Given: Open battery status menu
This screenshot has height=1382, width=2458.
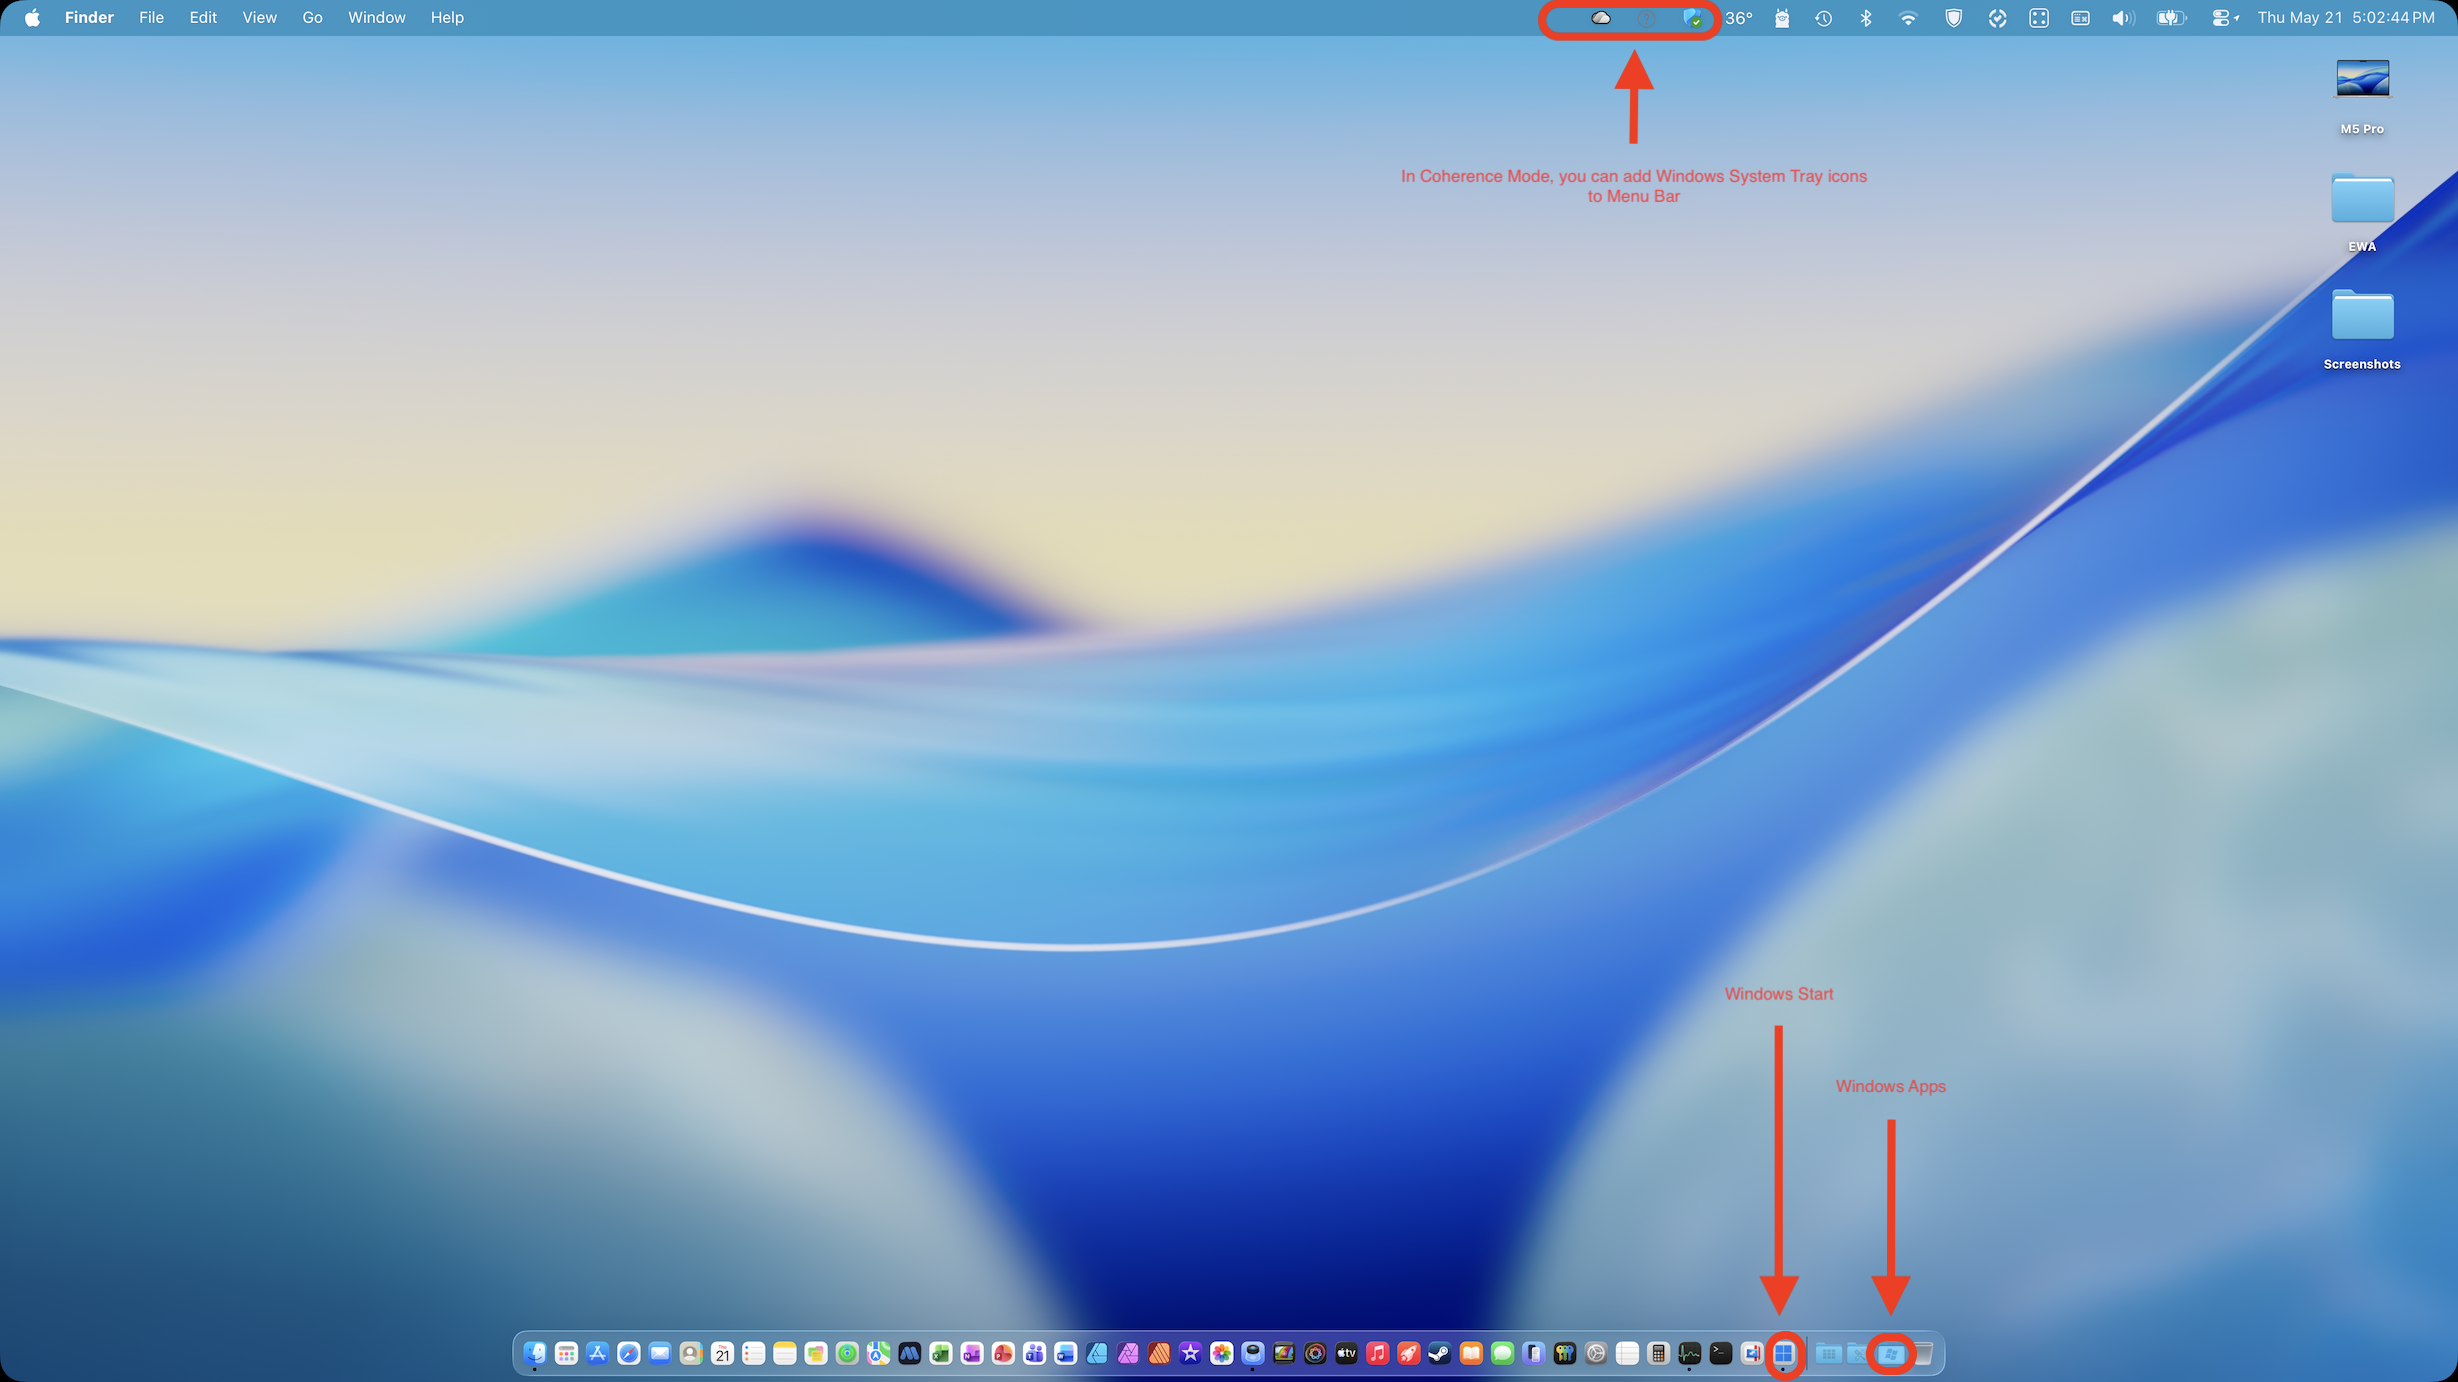Looking at the screenshot, I should [x=2170, y=18].
